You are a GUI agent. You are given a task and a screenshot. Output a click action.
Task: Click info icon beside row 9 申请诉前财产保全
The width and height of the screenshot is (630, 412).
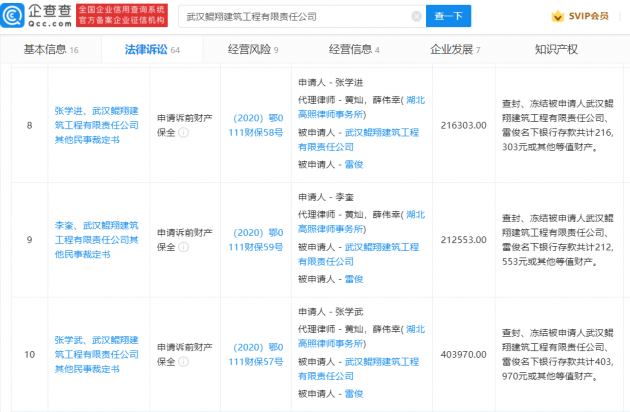coord(183,247)
